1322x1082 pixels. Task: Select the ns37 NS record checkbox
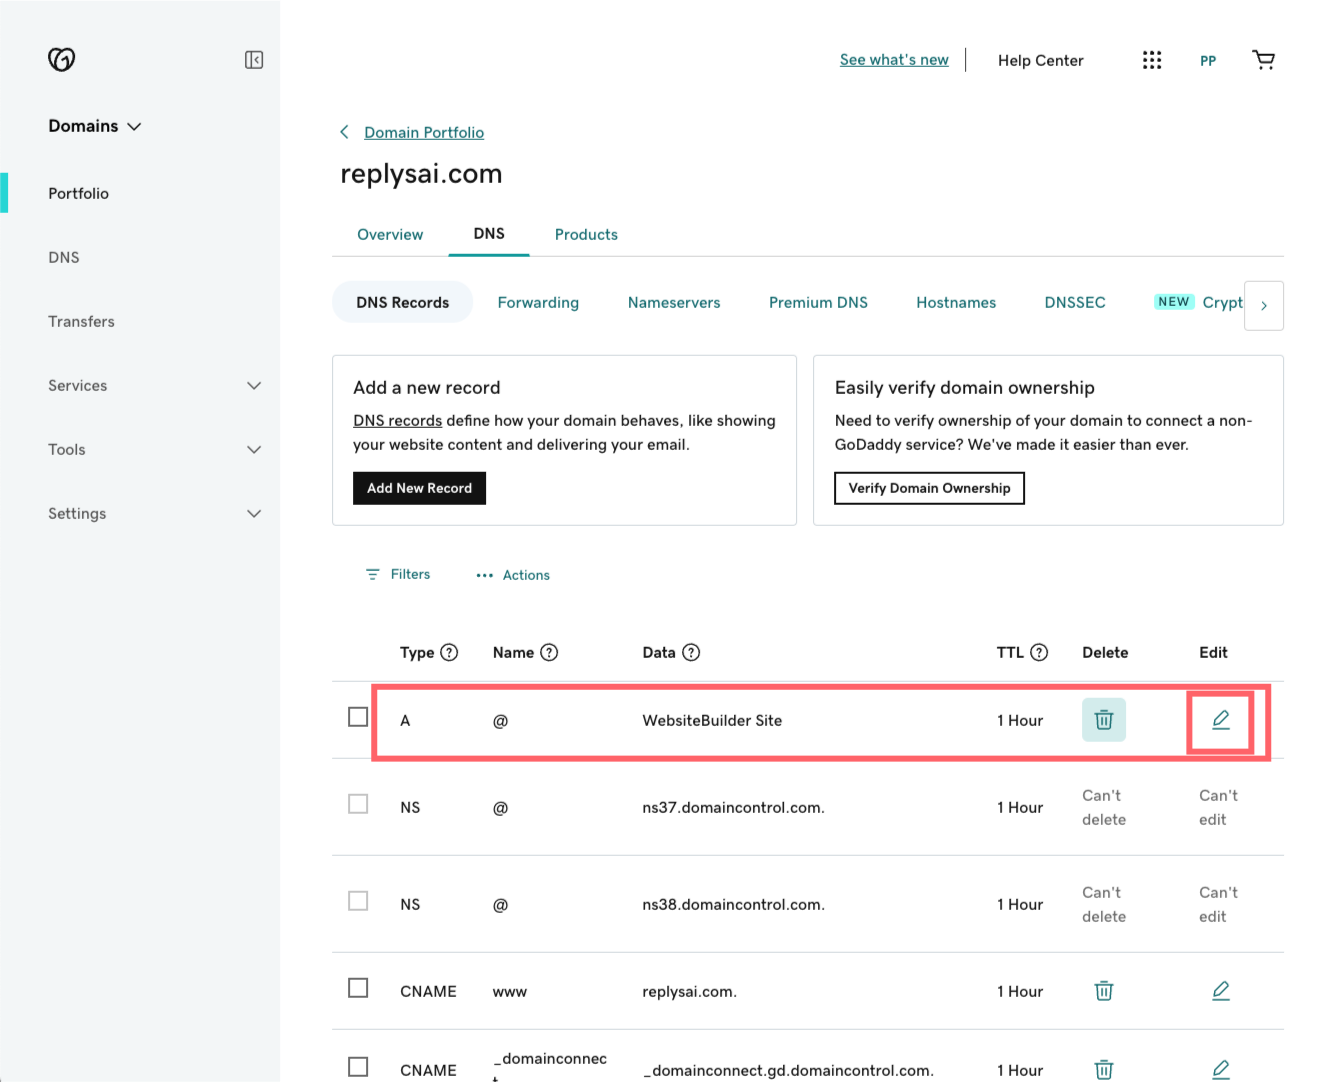coord(358,804)
